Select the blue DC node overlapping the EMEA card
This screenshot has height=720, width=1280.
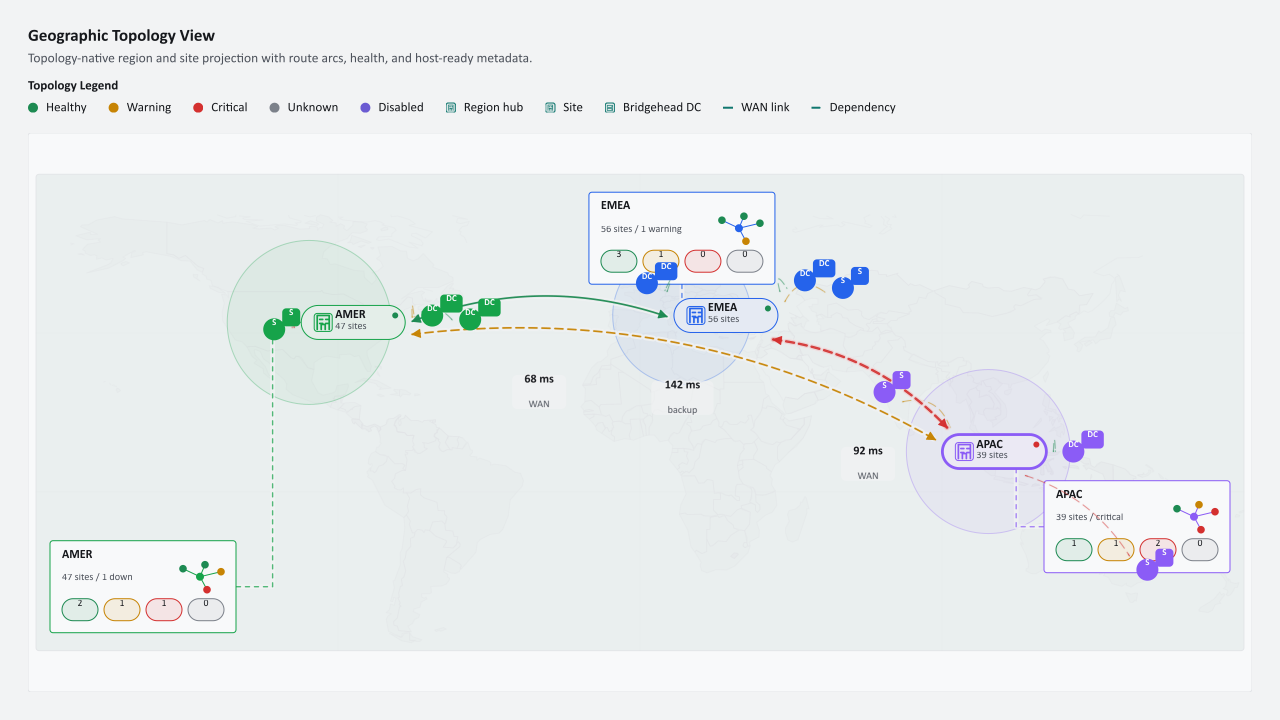click(647, 282)
